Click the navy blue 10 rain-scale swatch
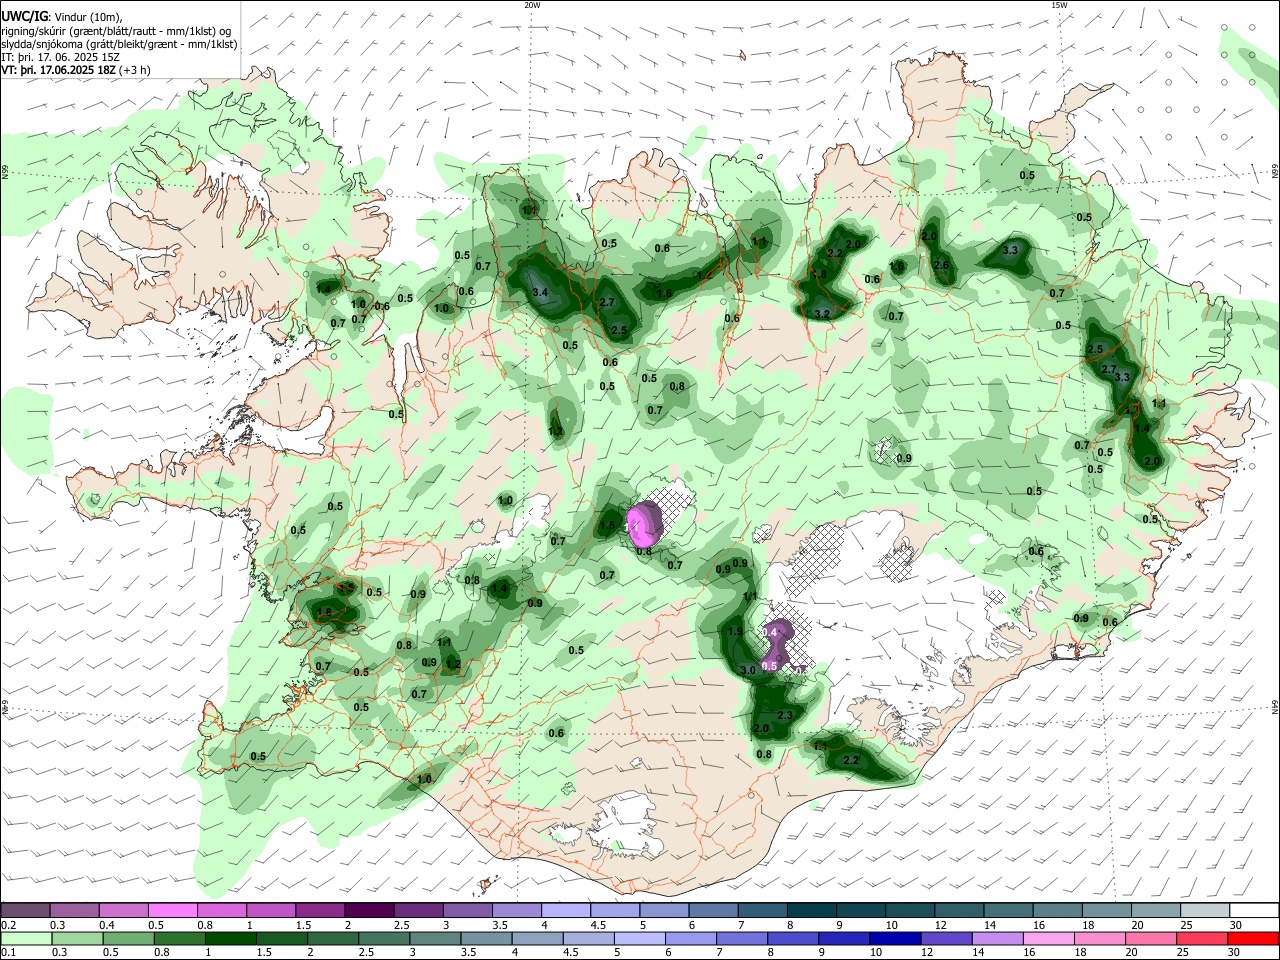This screenshot has width=1280, height=960. (x=893, y=938)
